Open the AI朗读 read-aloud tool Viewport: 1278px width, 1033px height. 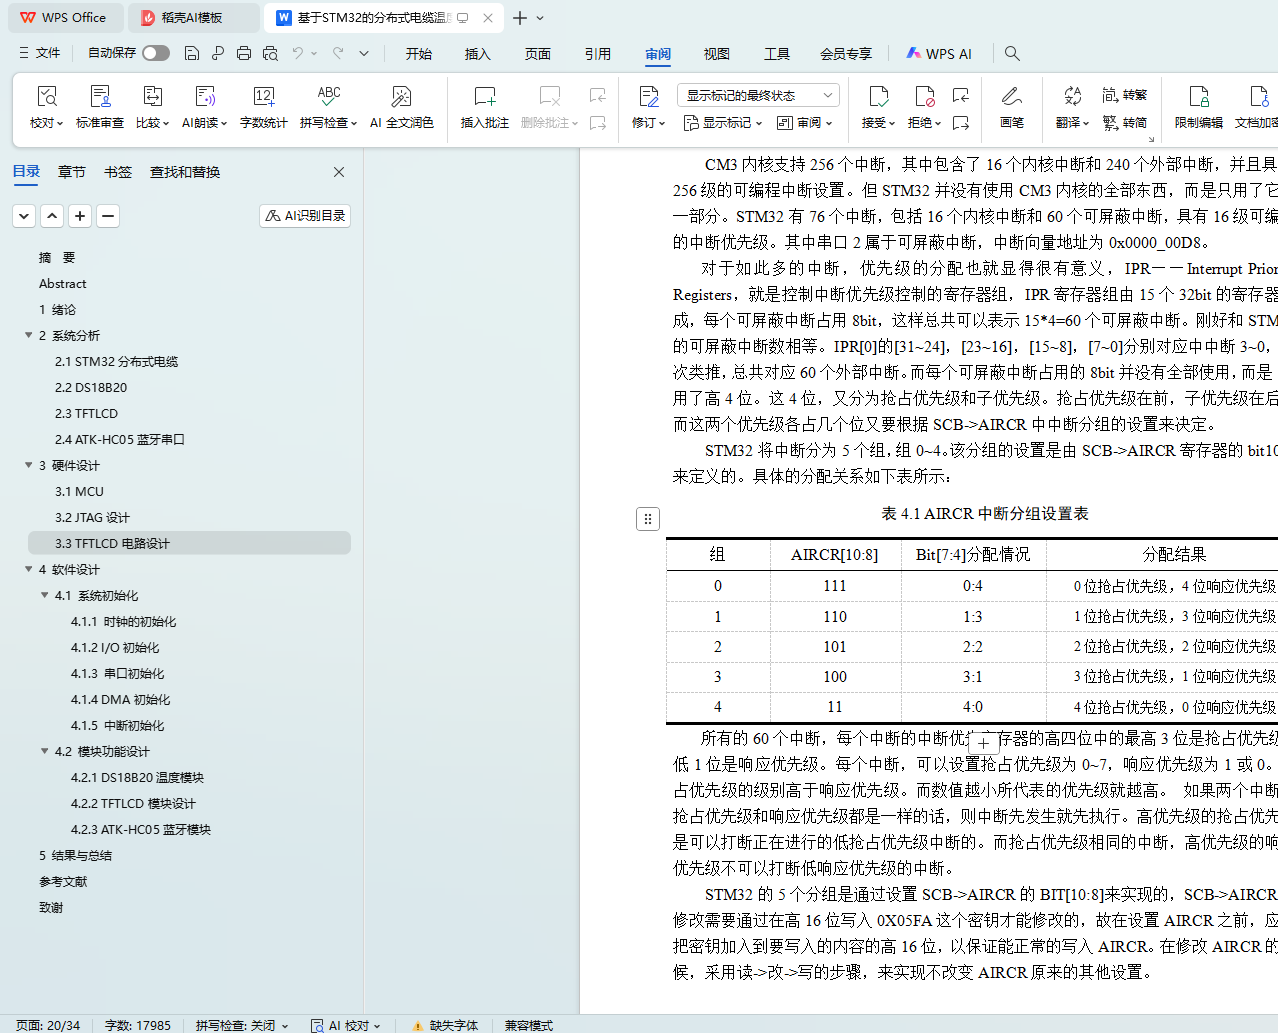[x=204, y=97]
